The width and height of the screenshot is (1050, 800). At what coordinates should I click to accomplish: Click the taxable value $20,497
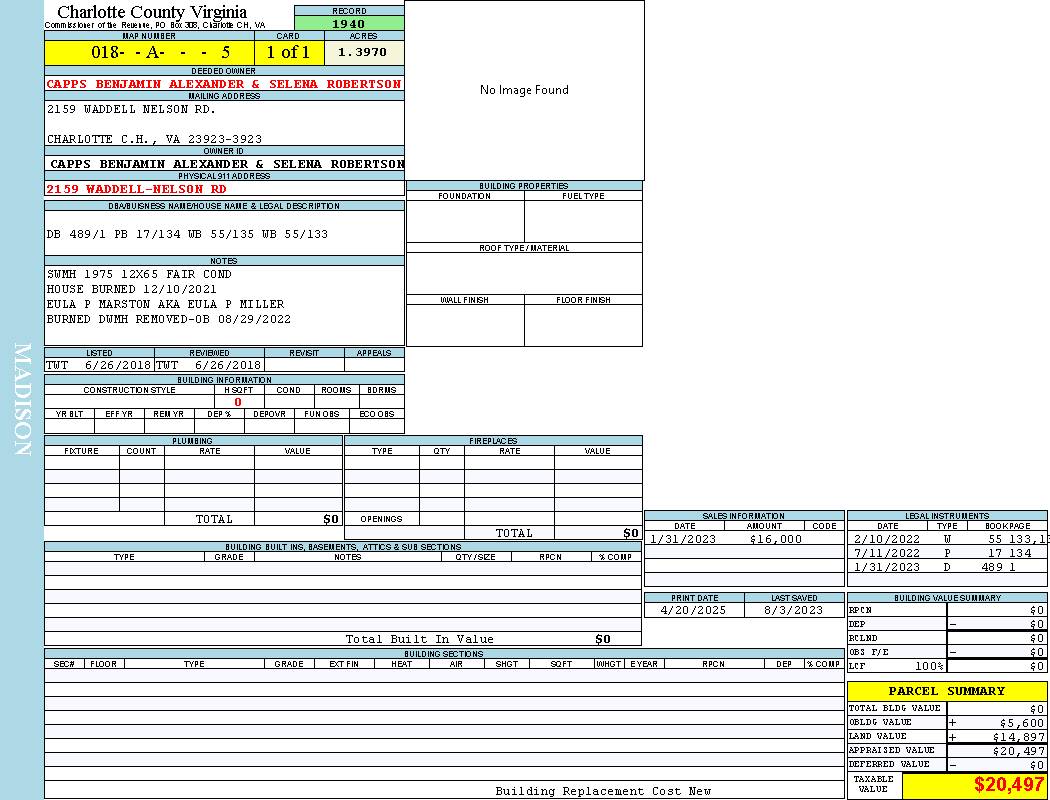click(x=1008, y=785)
